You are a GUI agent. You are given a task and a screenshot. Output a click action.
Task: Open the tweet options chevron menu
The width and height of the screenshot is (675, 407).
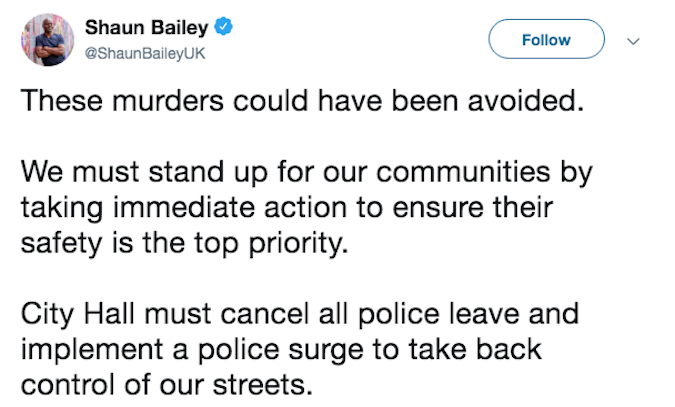[633, 41]
